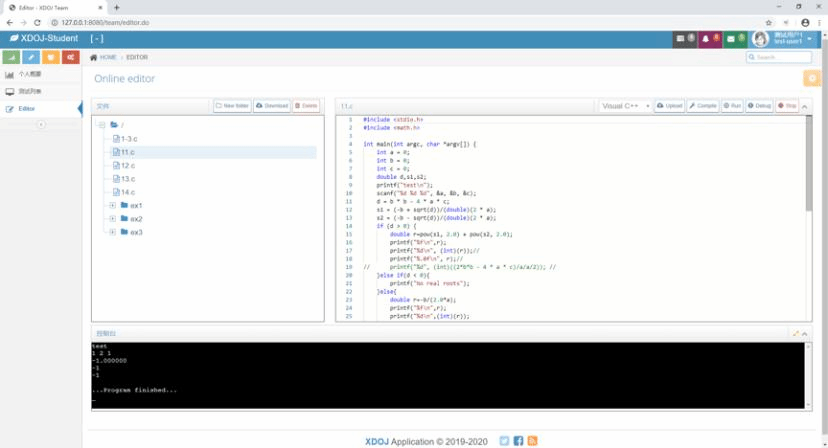This screenshot has width=828, height=448.
Task: Expand the ex3 folder
Action: (112, 232)
